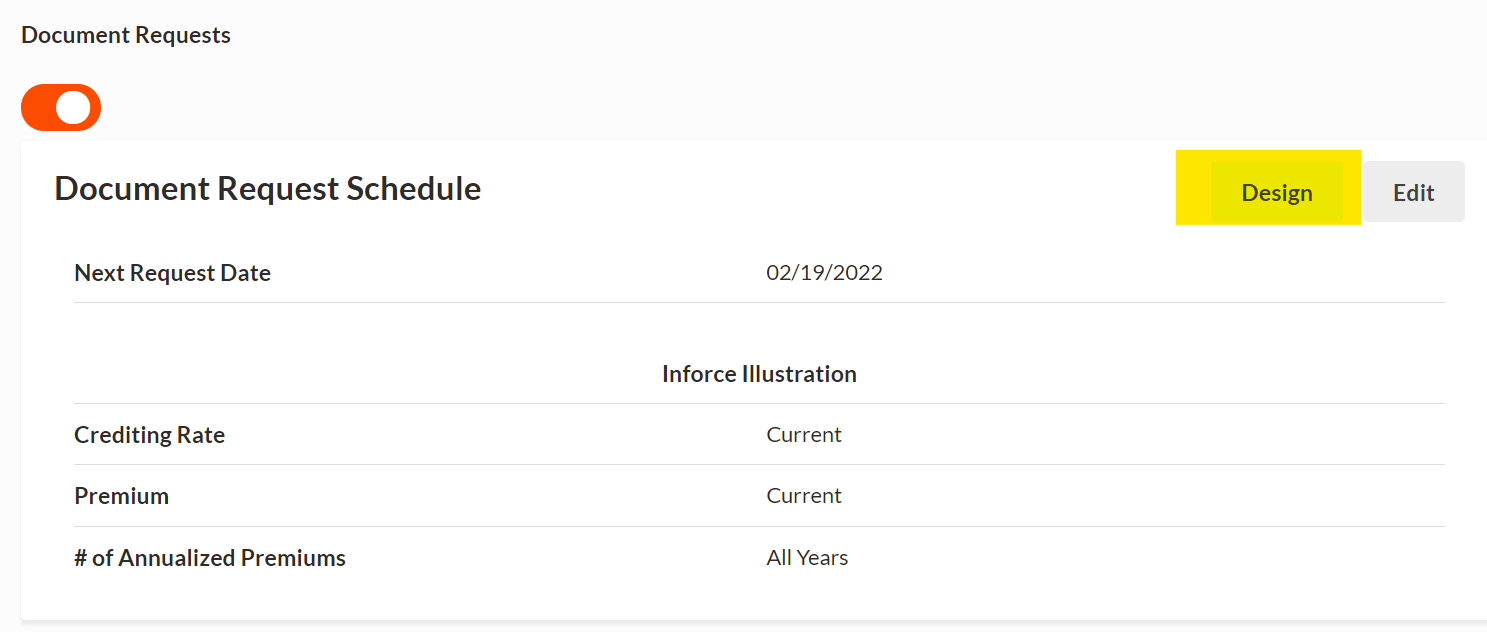Toggle the Document Requests switch off
The width and height of the screenshot is (1487, 632).
61,107
